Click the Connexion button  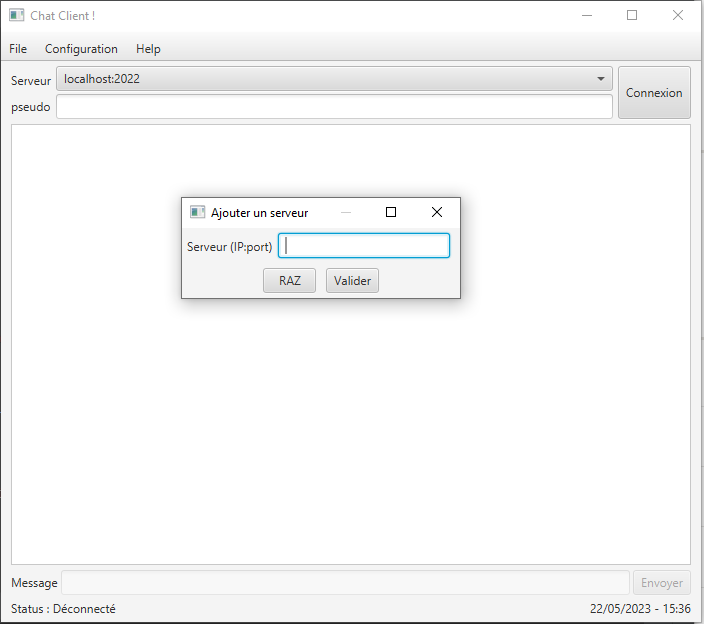click(654, 92)
